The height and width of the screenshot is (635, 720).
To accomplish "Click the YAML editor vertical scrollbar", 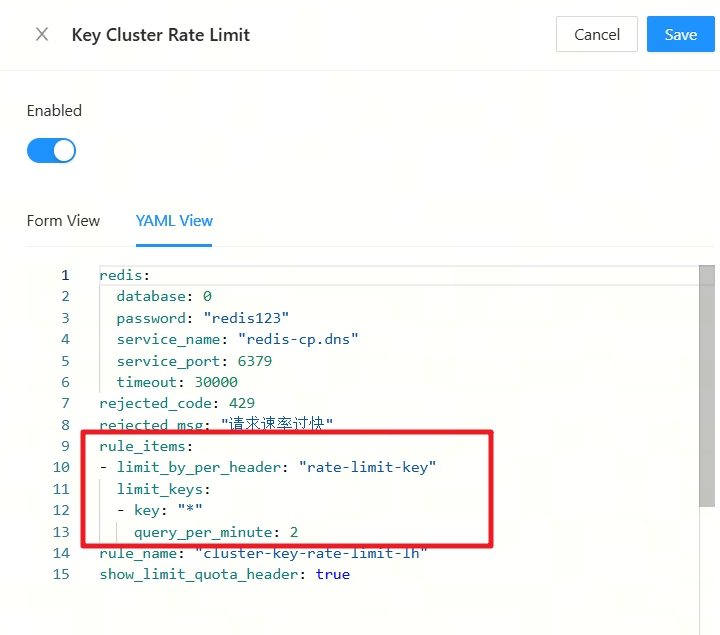I will [707, 386].
